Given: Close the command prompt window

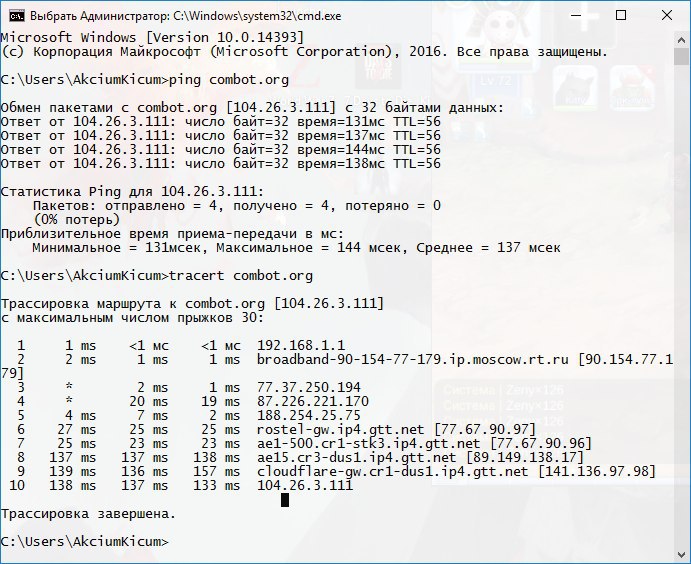Looking at the screenshot, I should [x=667, y=16].
